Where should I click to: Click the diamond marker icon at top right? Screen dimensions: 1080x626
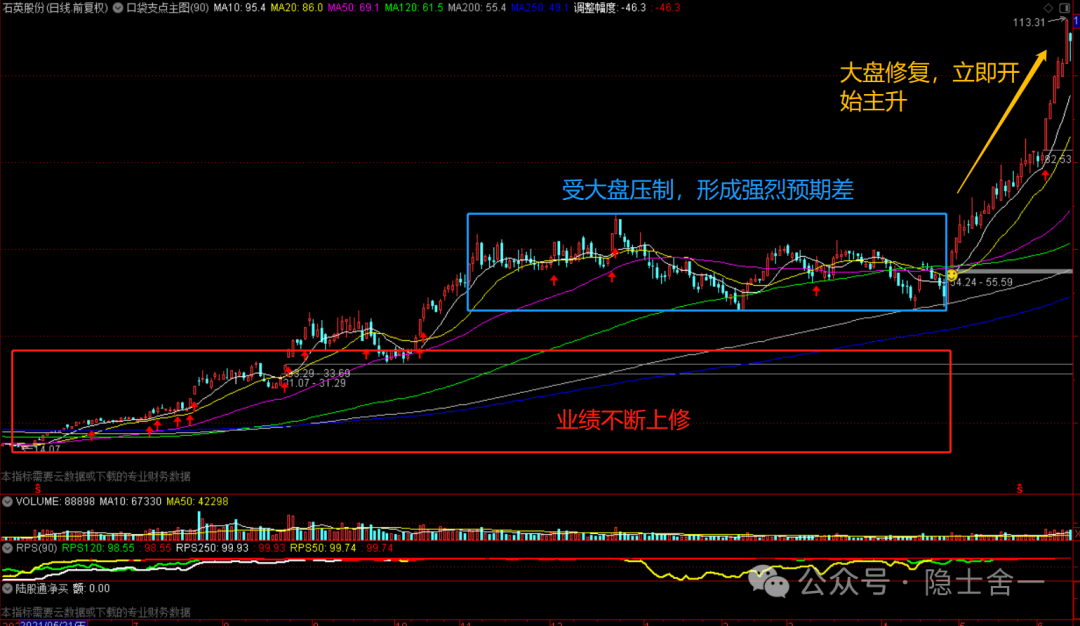click(x=1048, y=8)
